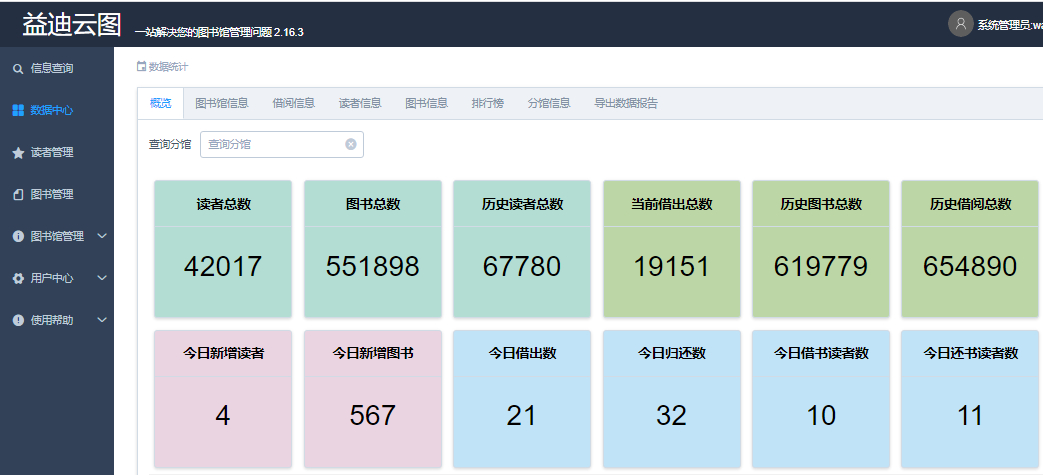Open the 借阅信息 tab
Viewport: 1043px width, 475px height.
click(x=293, y=103)
